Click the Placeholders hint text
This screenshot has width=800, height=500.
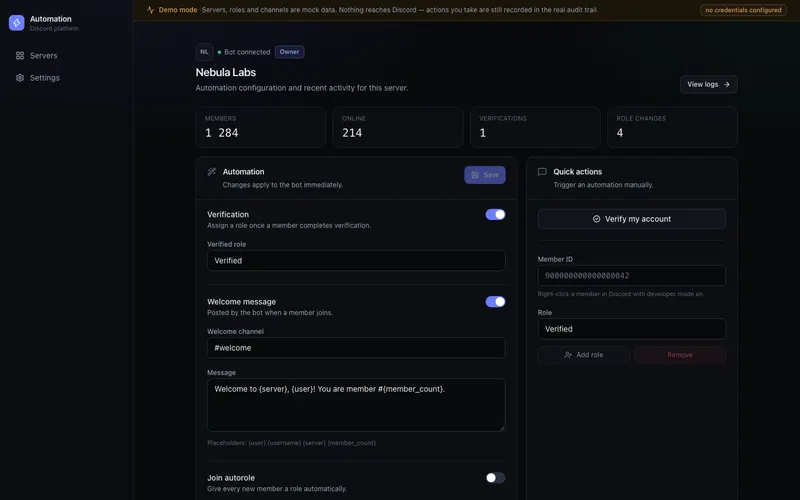click(x=291, y=443)
